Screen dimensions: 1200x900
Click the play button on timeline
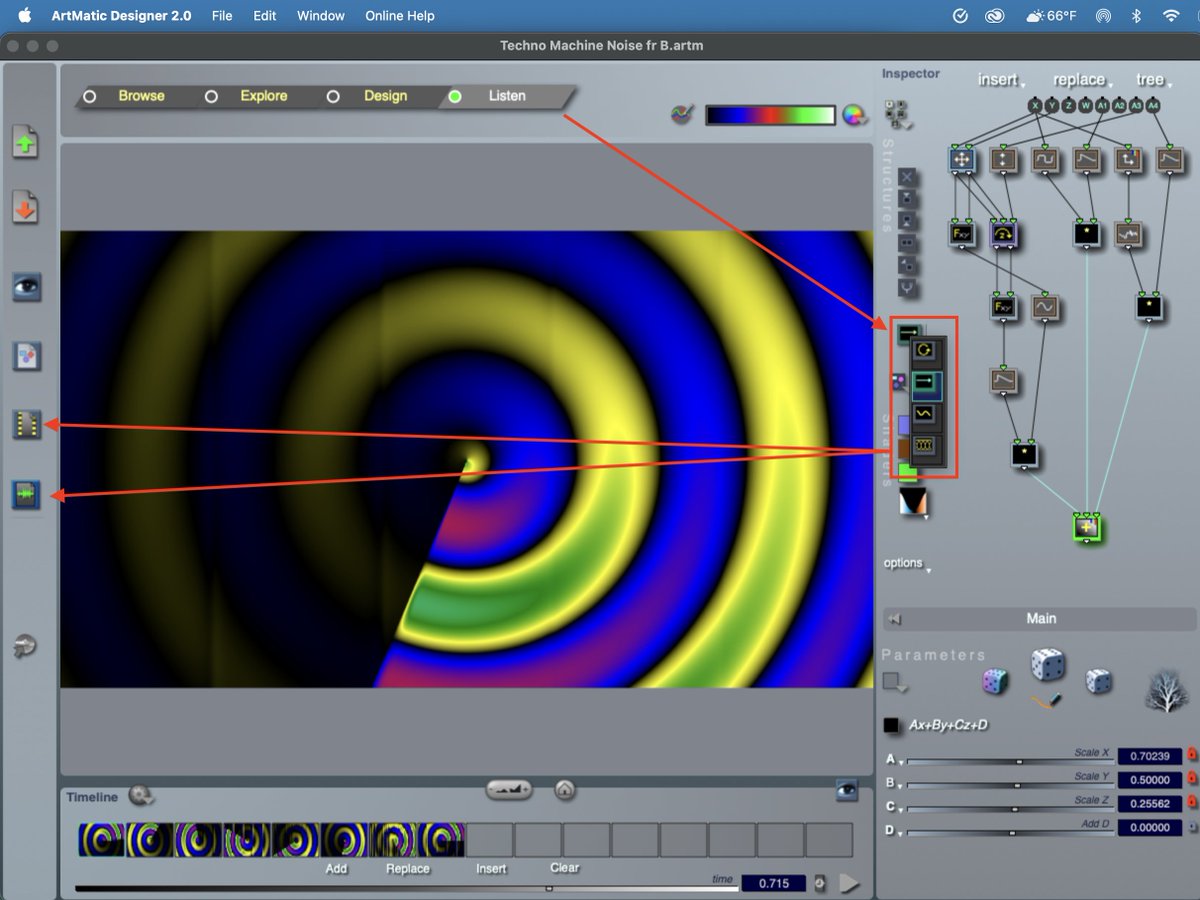(849, 883)
